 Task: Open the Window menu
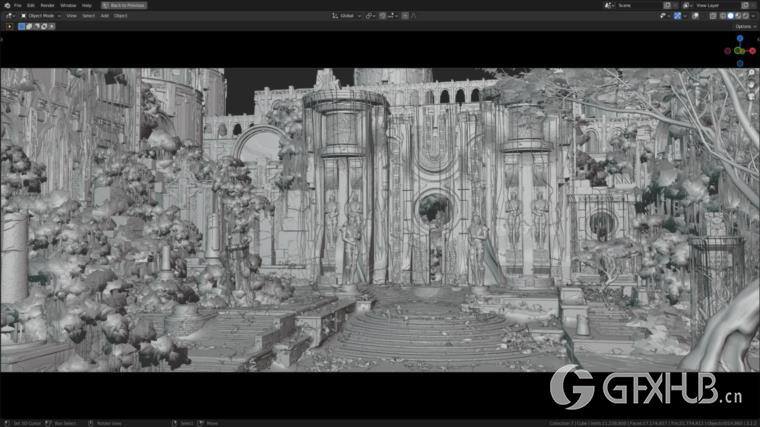click(68, 5)
